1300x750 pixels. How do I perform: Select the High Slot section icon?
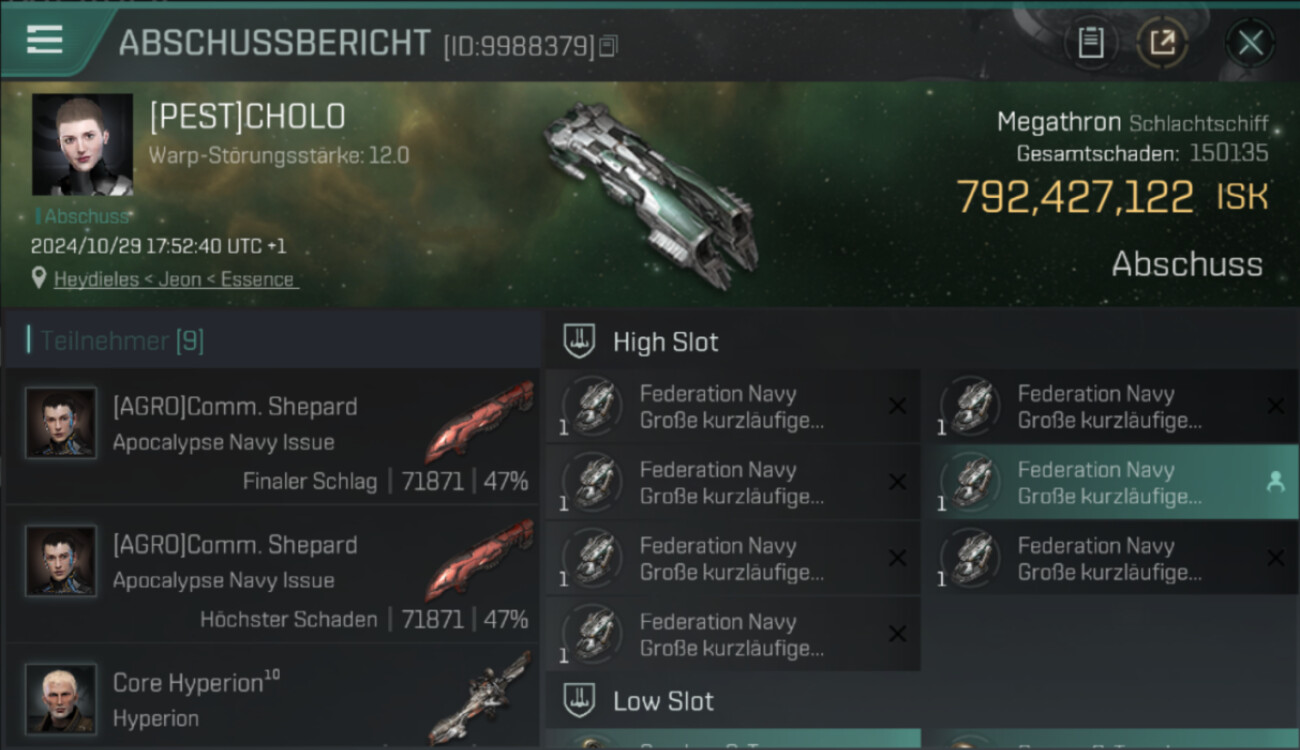click(580, 341)
